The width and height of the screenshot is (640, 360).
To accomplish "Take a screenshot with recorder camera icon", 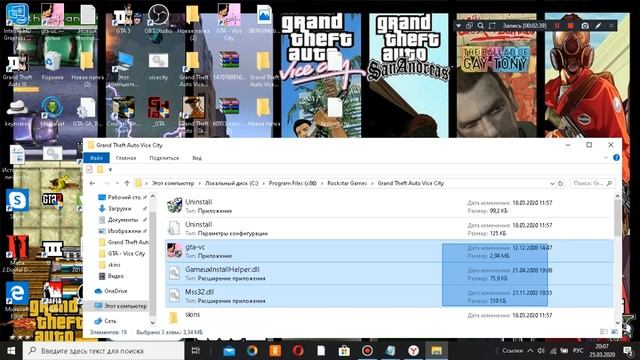I will pos(585,26).
